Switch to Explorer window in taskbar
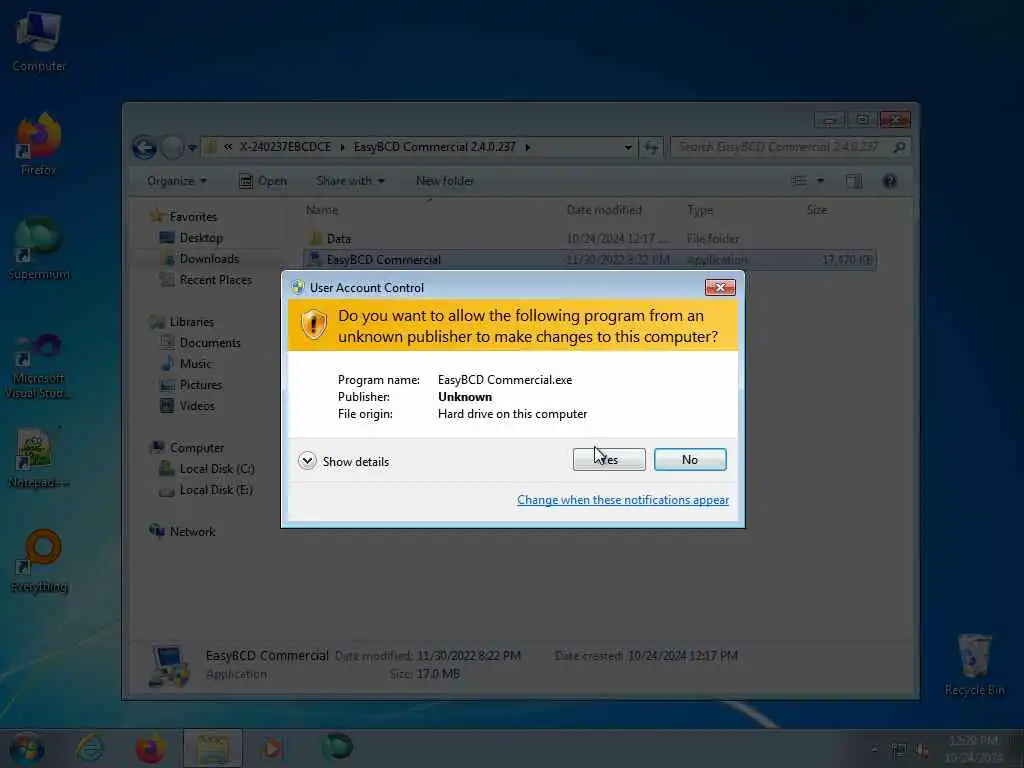 coord(212,748)
